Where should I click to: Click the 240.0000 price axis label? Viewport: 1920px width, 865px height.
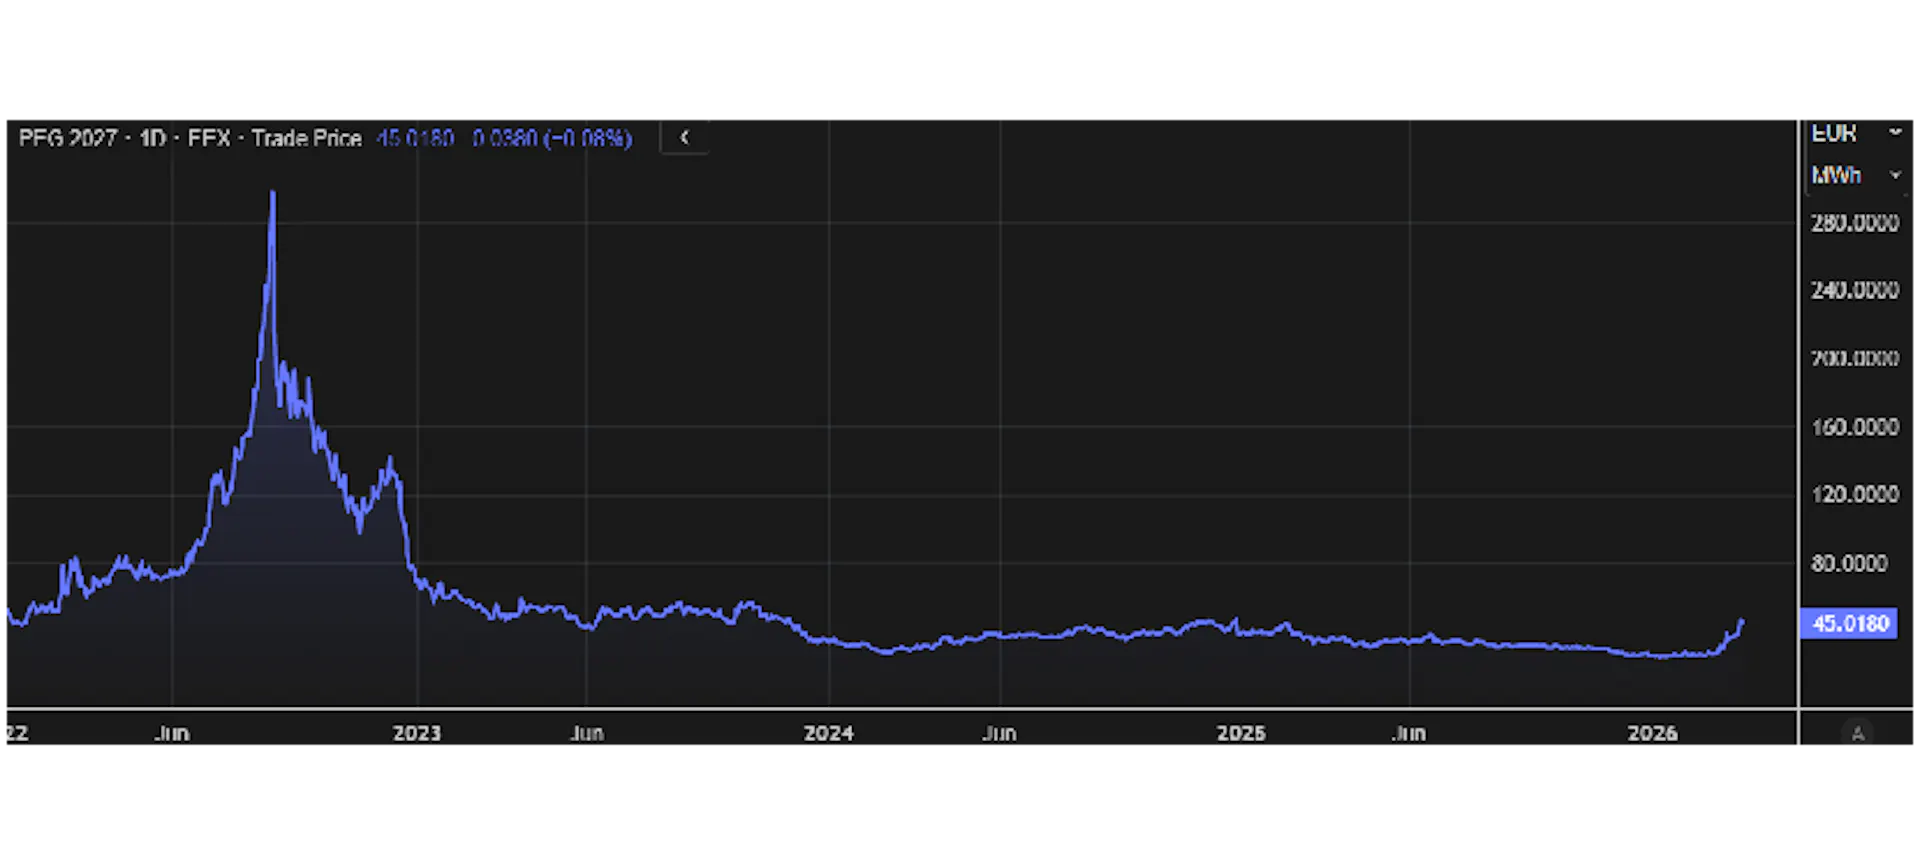pyautogui.click(x=1854, y=290)
